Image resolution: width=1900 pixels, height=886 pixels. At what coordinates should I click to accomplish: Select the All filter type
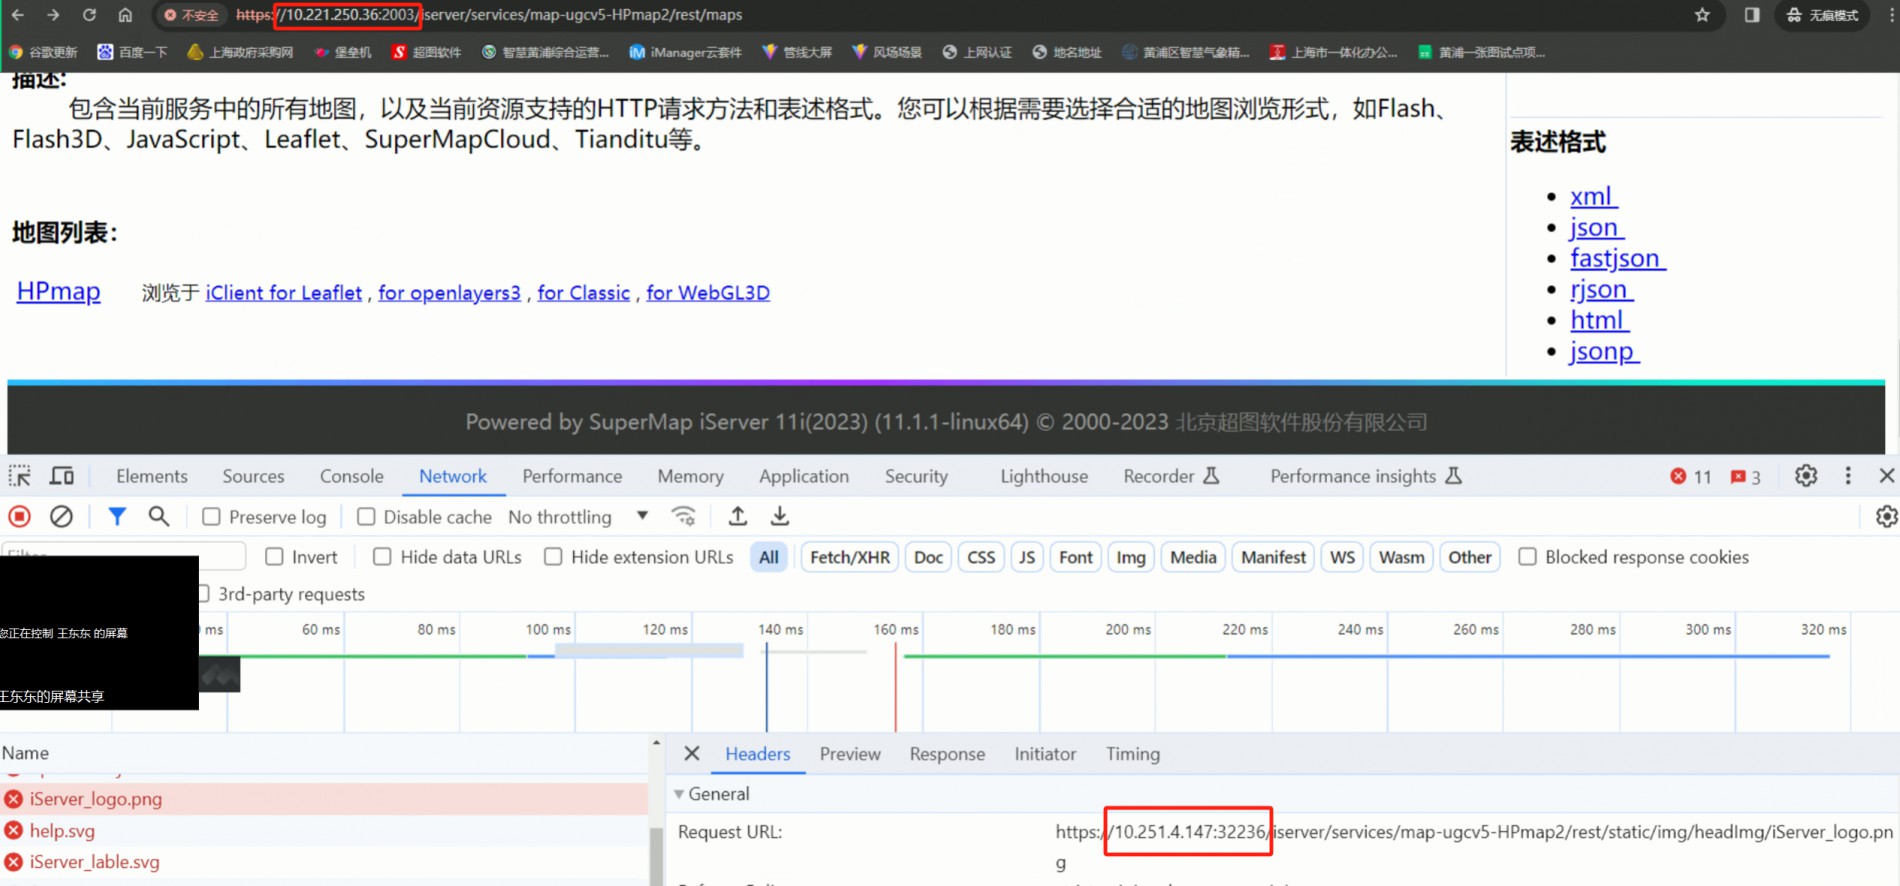tap(768, 557)
